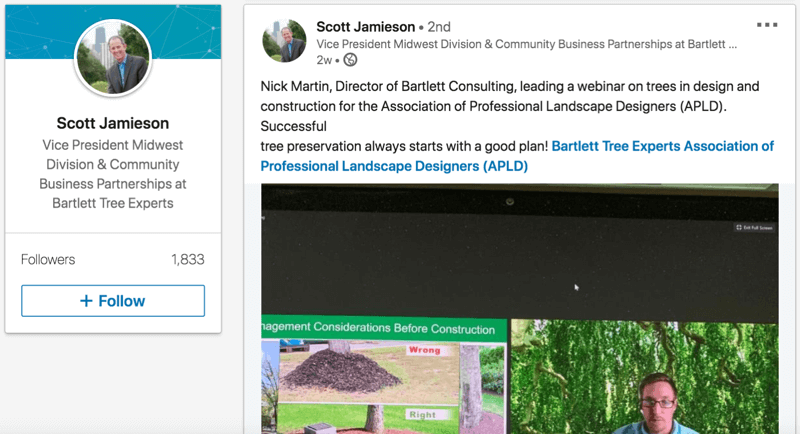800x434 pixels.
Task: Click the followers count 1,833
Action: point(187,259)
